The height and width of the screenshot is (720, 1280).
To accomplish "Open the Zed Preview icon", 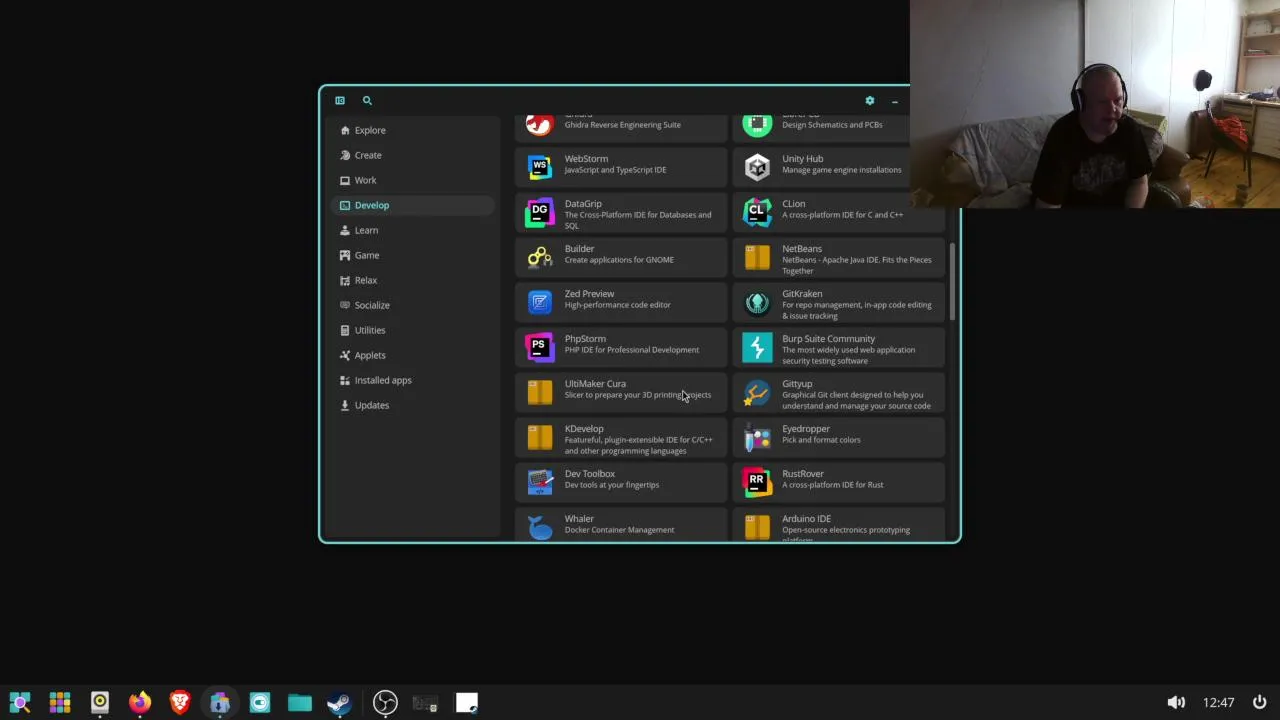I will coord(540,302).
